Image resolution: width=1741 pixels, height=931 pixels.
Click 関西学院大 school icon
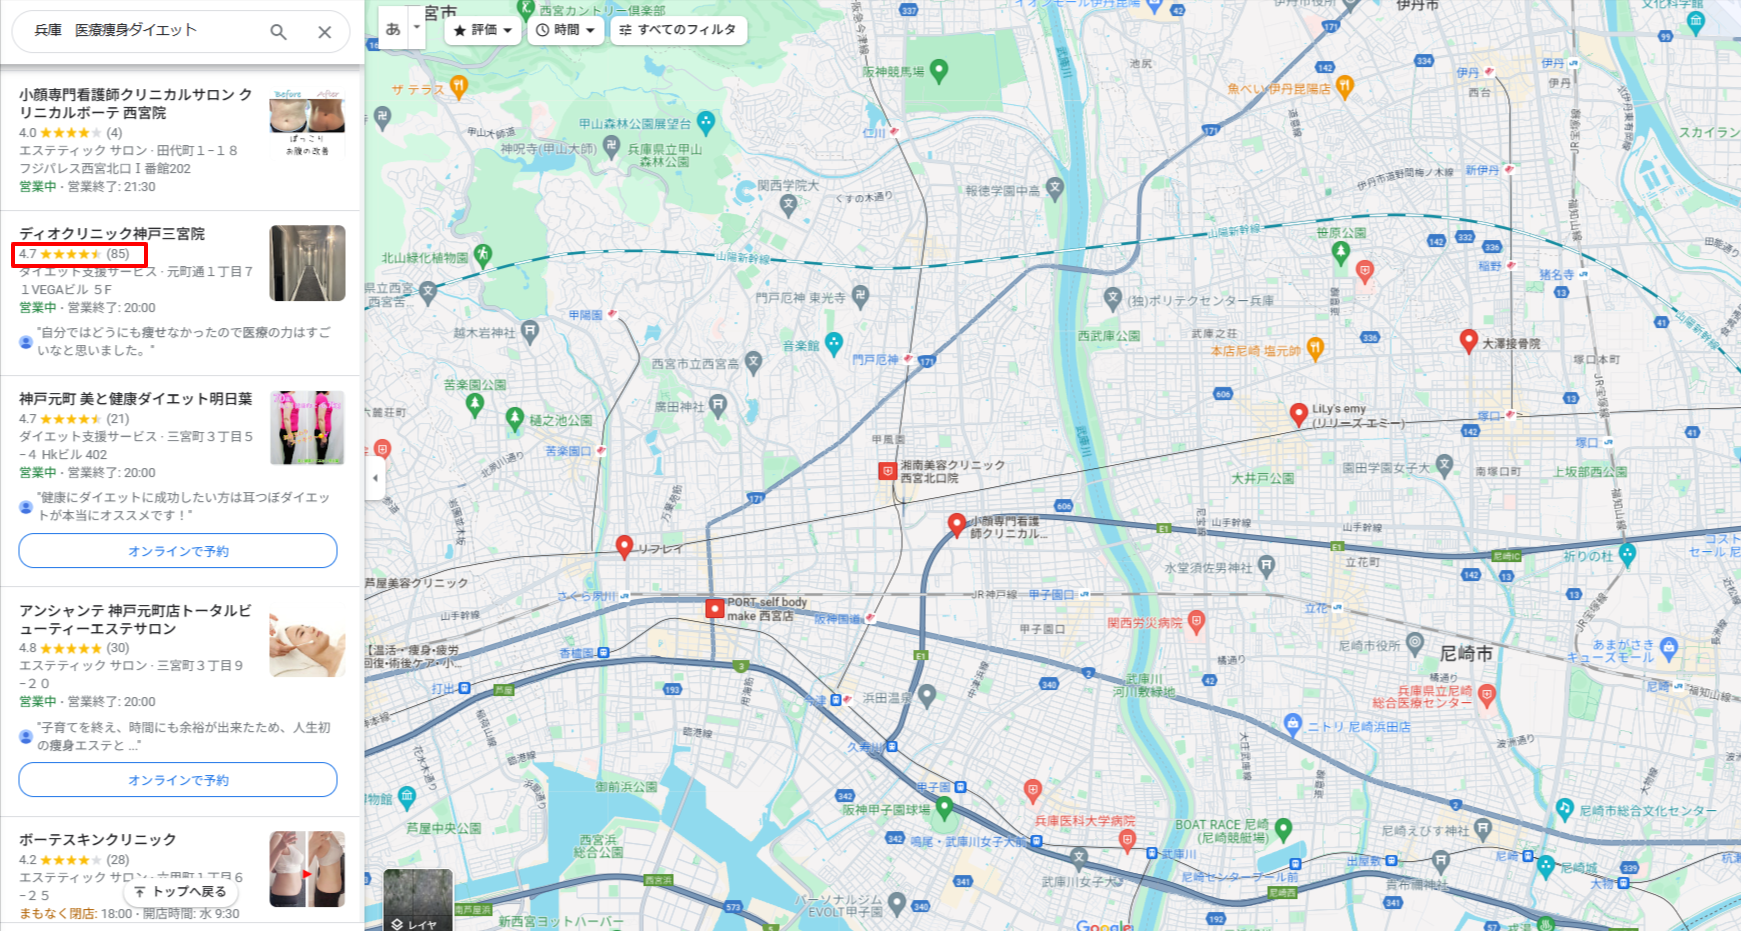(788, 205)
